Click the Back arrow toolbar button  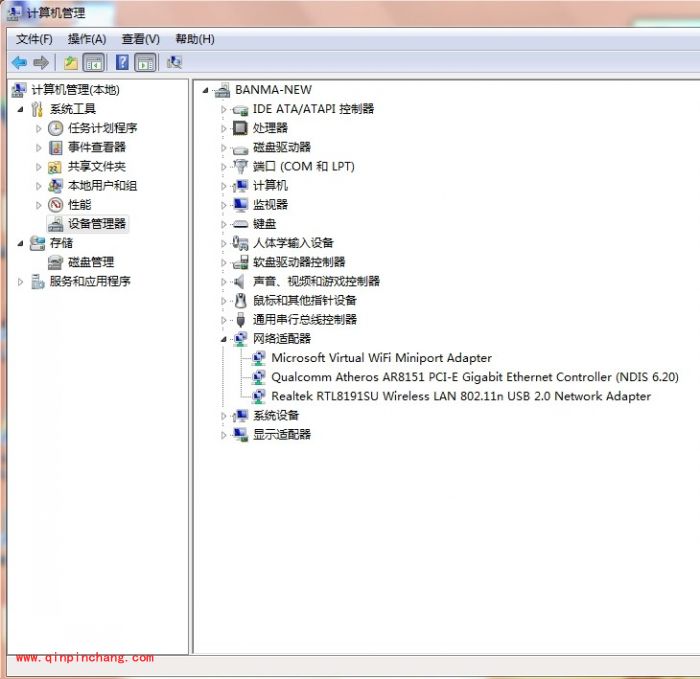[x=20, y=62]
